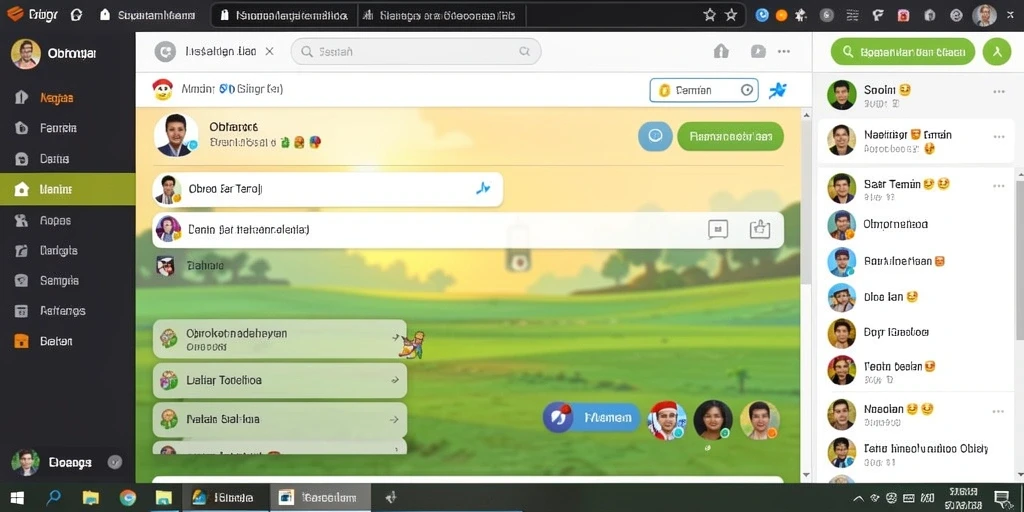Click the gray circle icon left of Lisaaldign Lieo
The image size is (1024, 512).
[165, 52]
